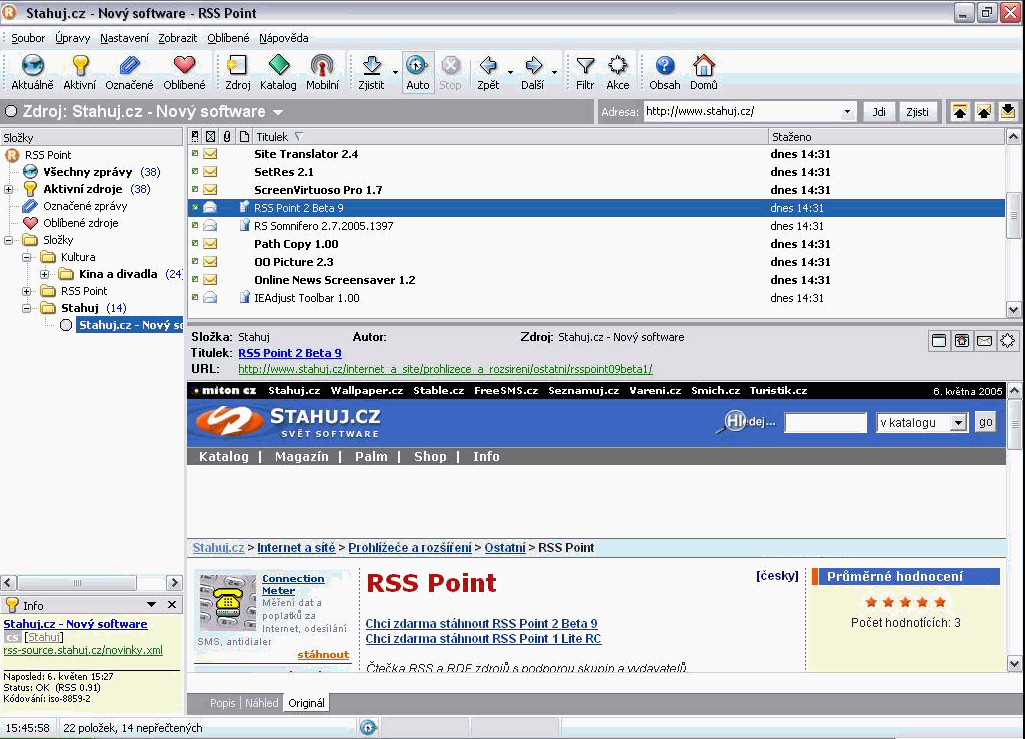The width and height of the screenshot is (1025, 739).
Task: Click the window layout icon in the preview header
Action: [x=939, y=341]
